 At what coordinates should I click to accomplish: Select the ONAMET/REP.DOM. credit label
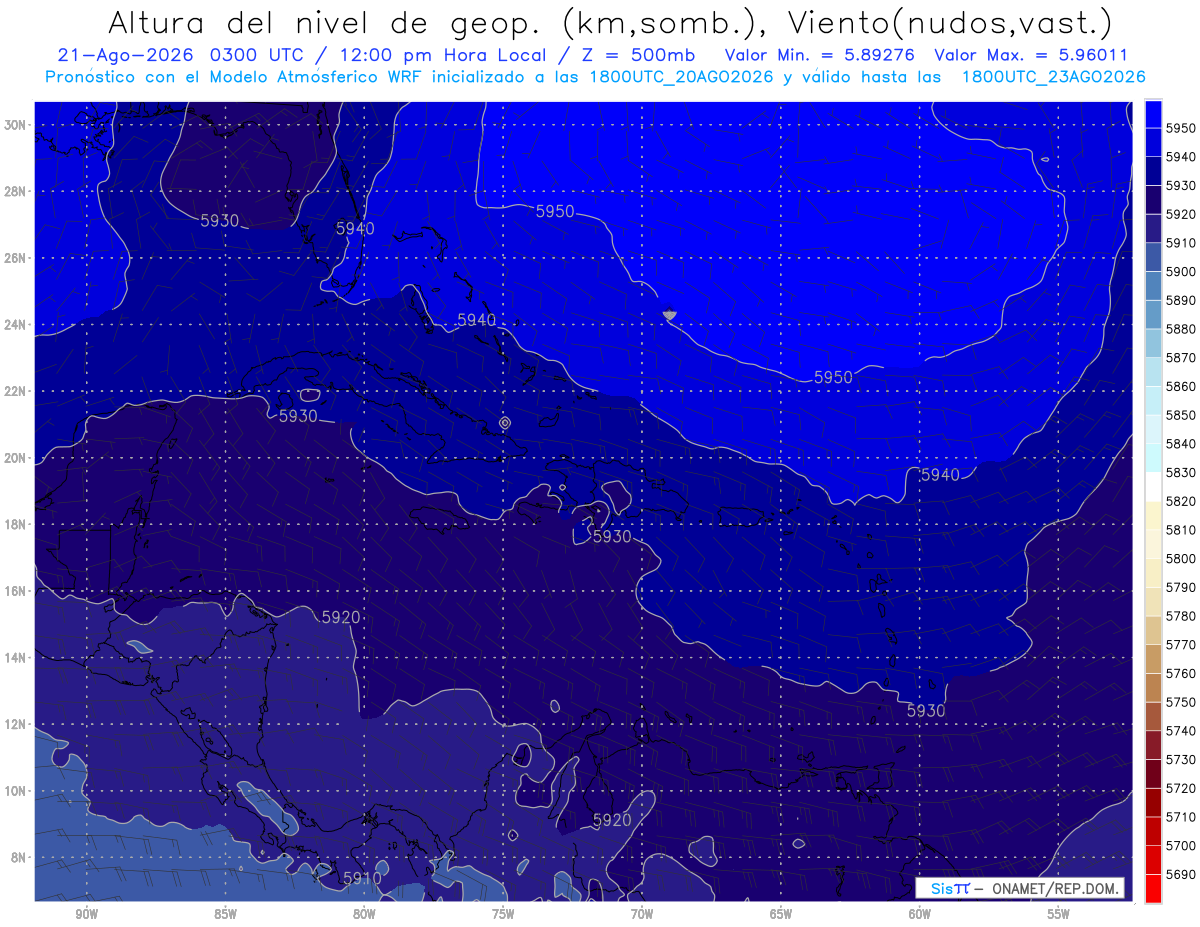1054,889
